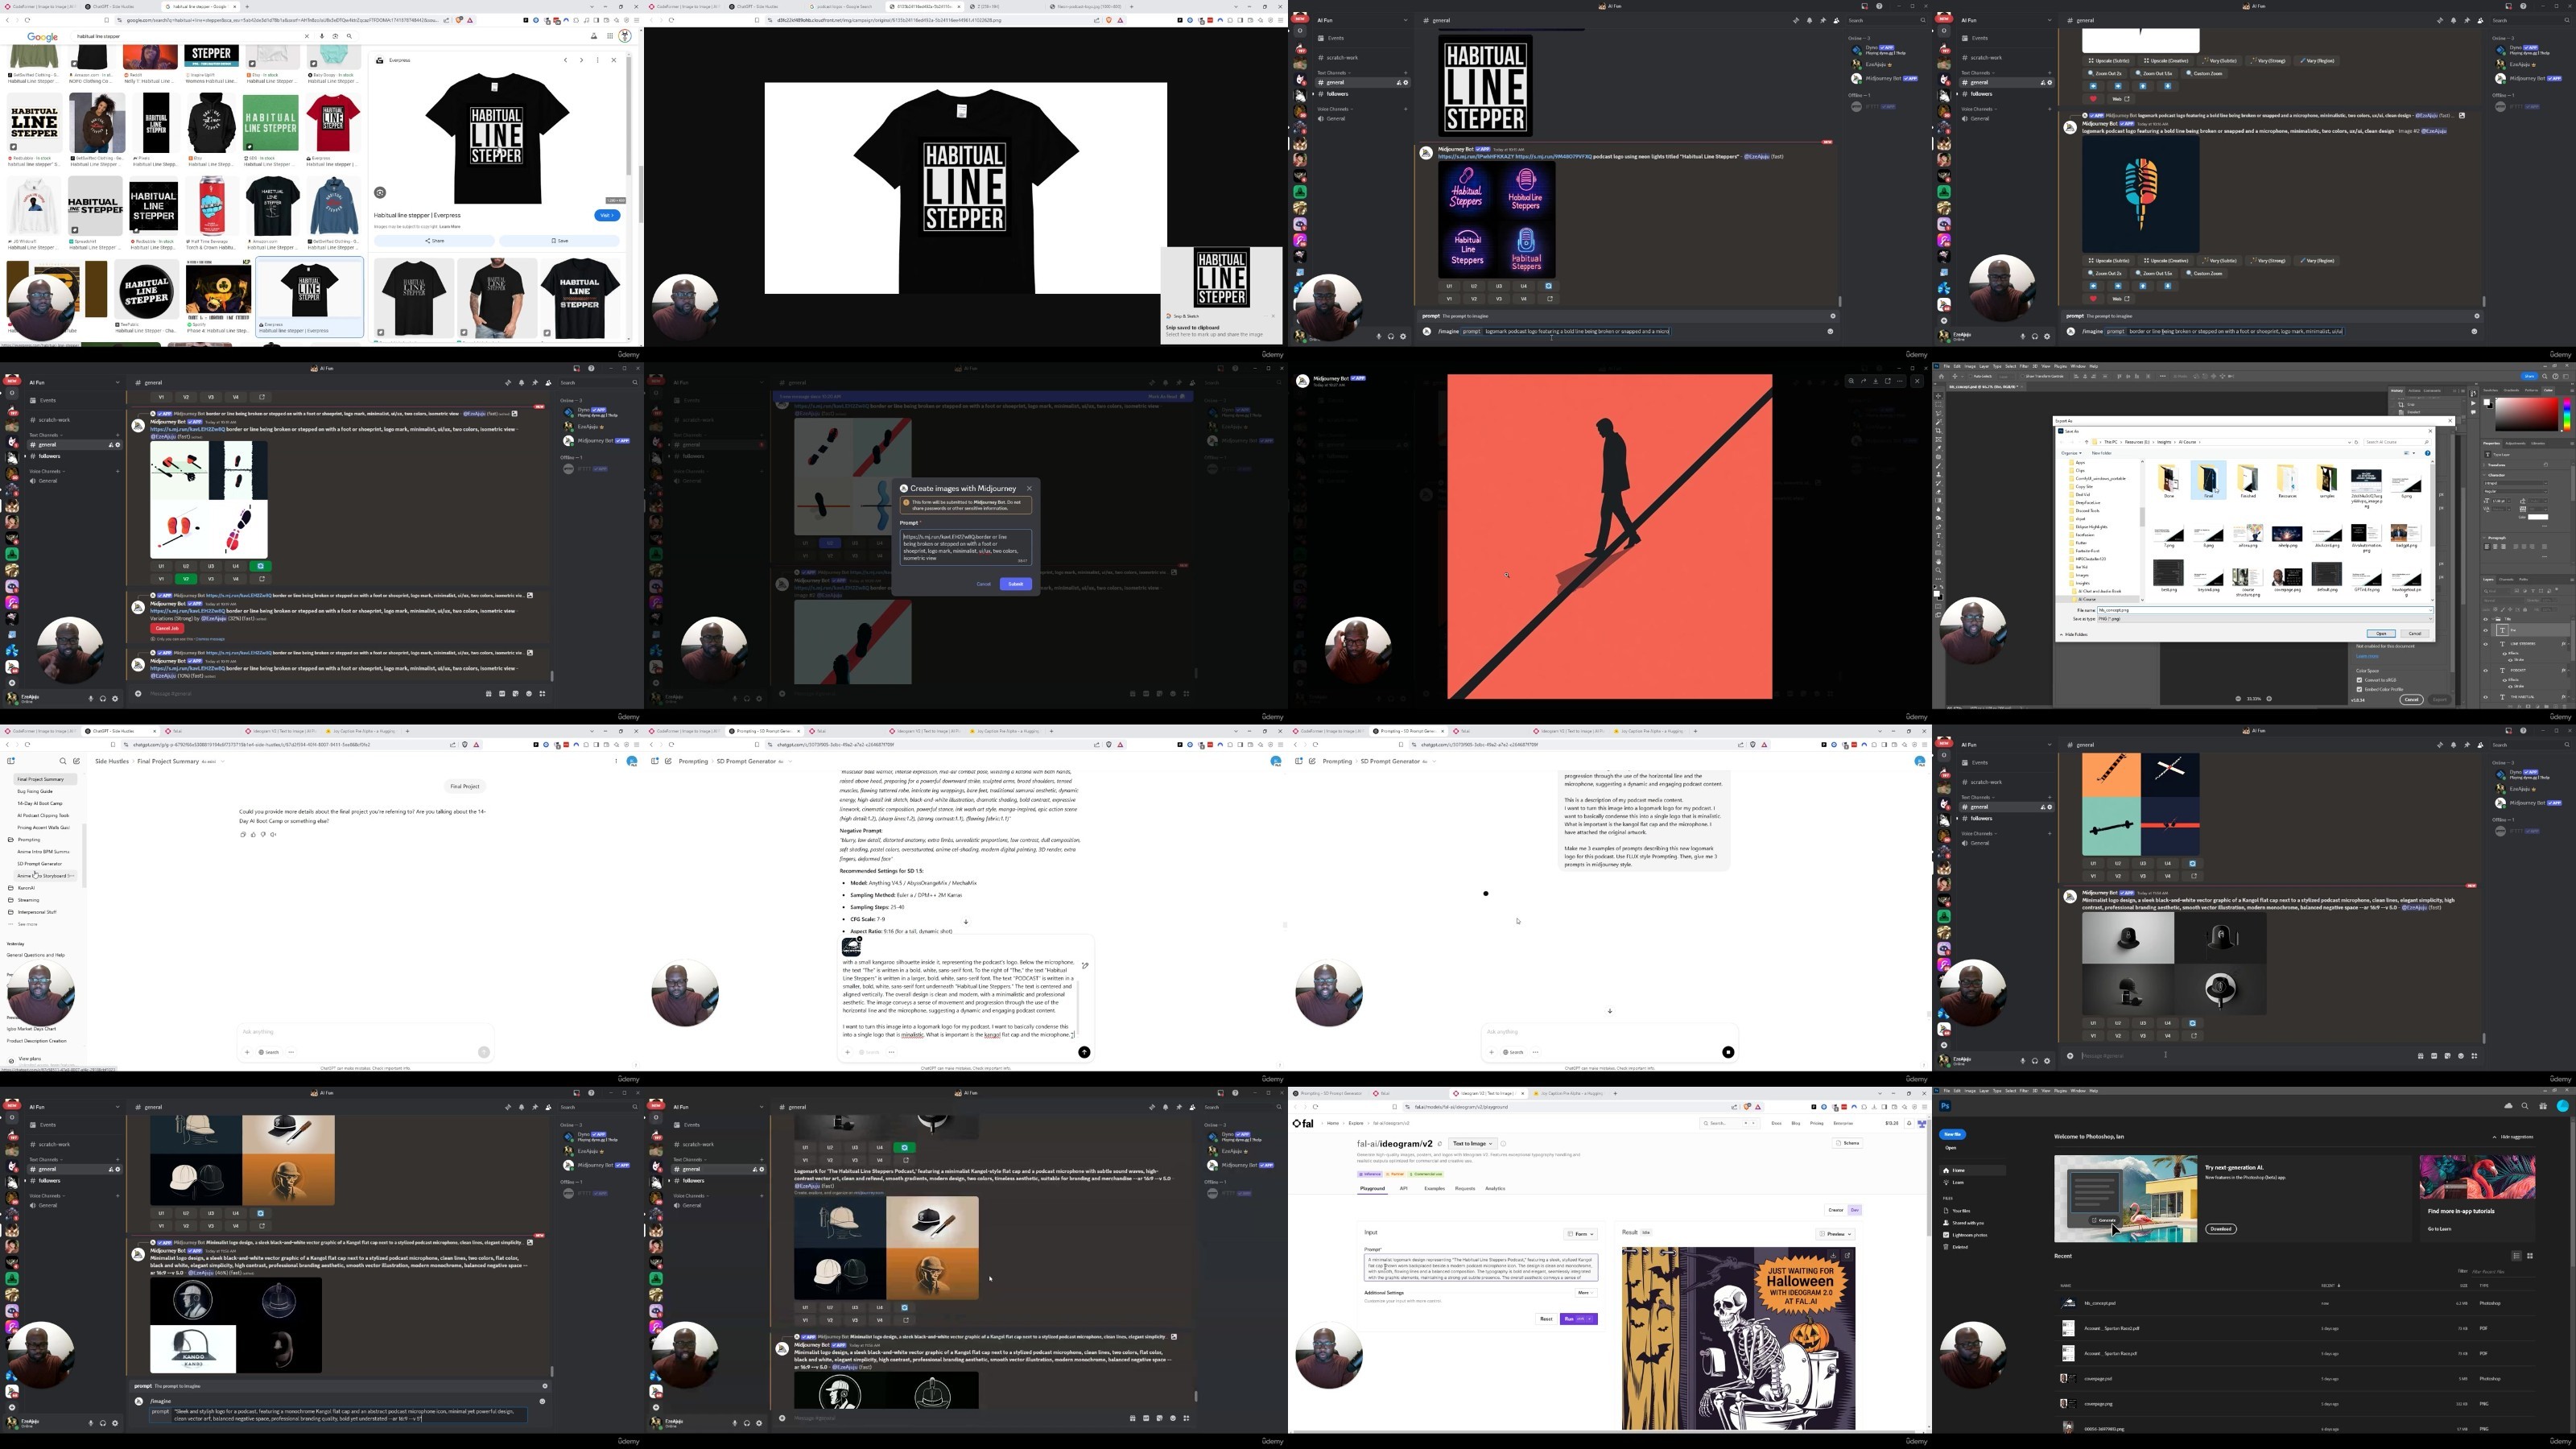Click zoom-in plus icon beside 33.33% in Export preview

(x=2269, y=699)
